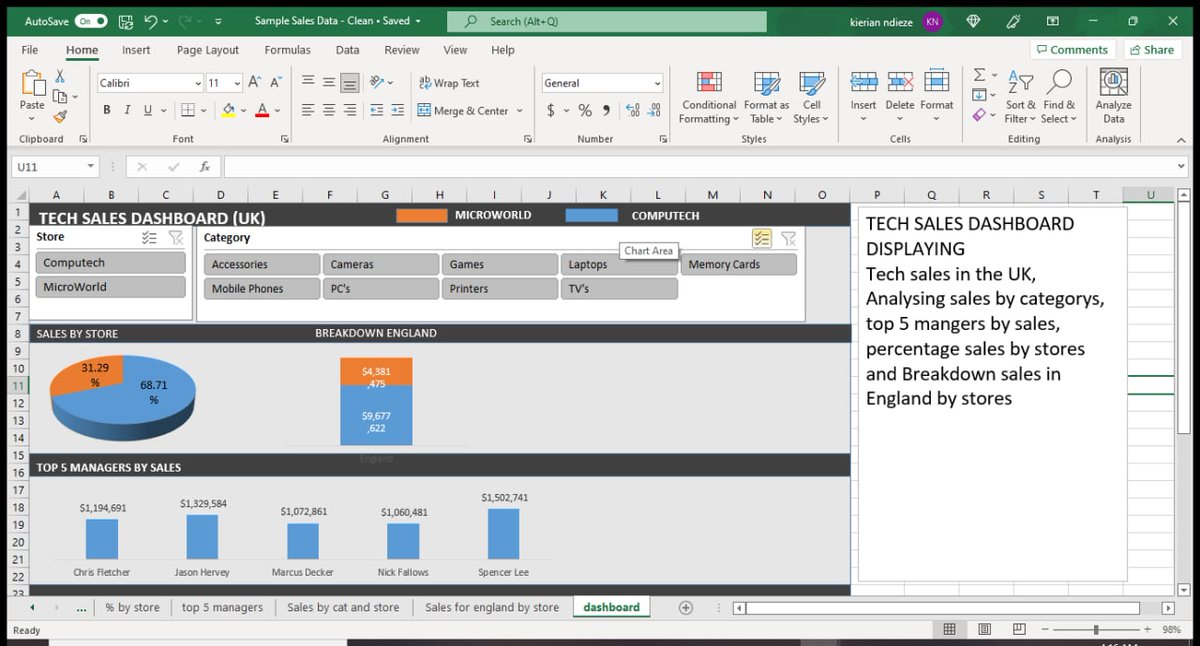Click the Search box in title bar
Screen dimensions: 1200x646
[x=606, y=21]
